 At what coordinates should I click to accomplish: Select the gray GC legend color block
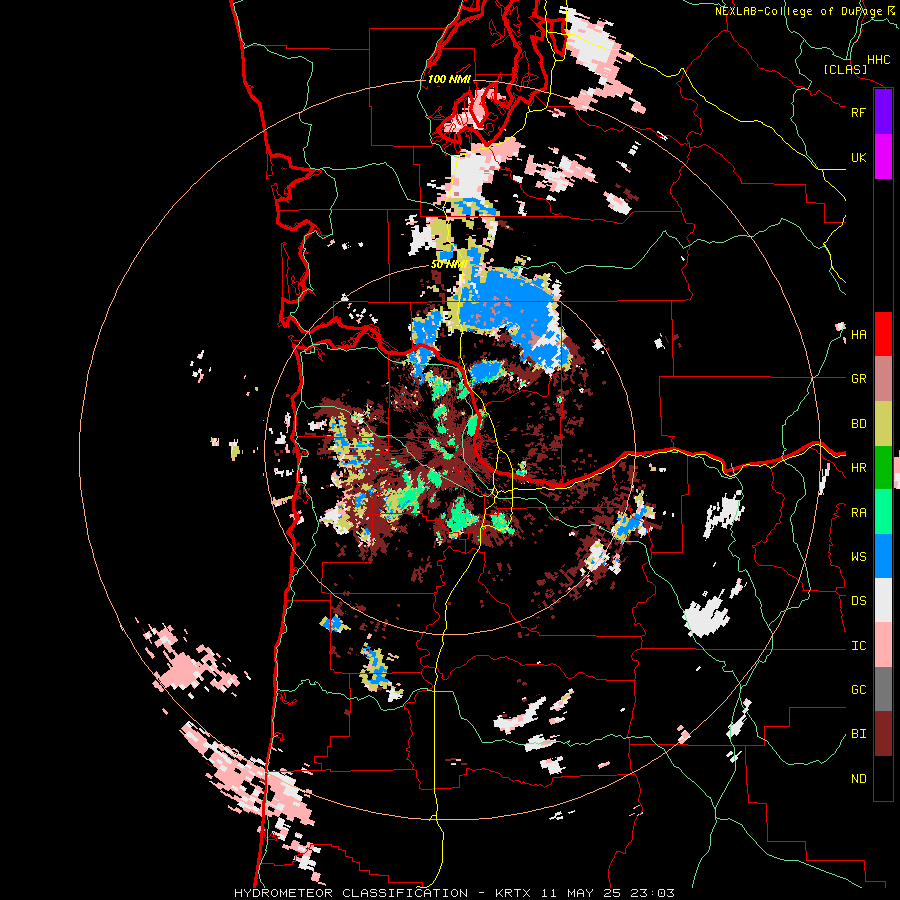pyautogui.click(x=883, y=689)
